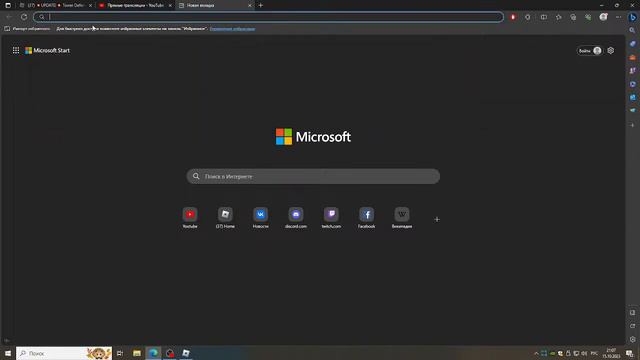Open page settings gear near sign-in
The image size is (640, 360).
click(x=611, y=51)
